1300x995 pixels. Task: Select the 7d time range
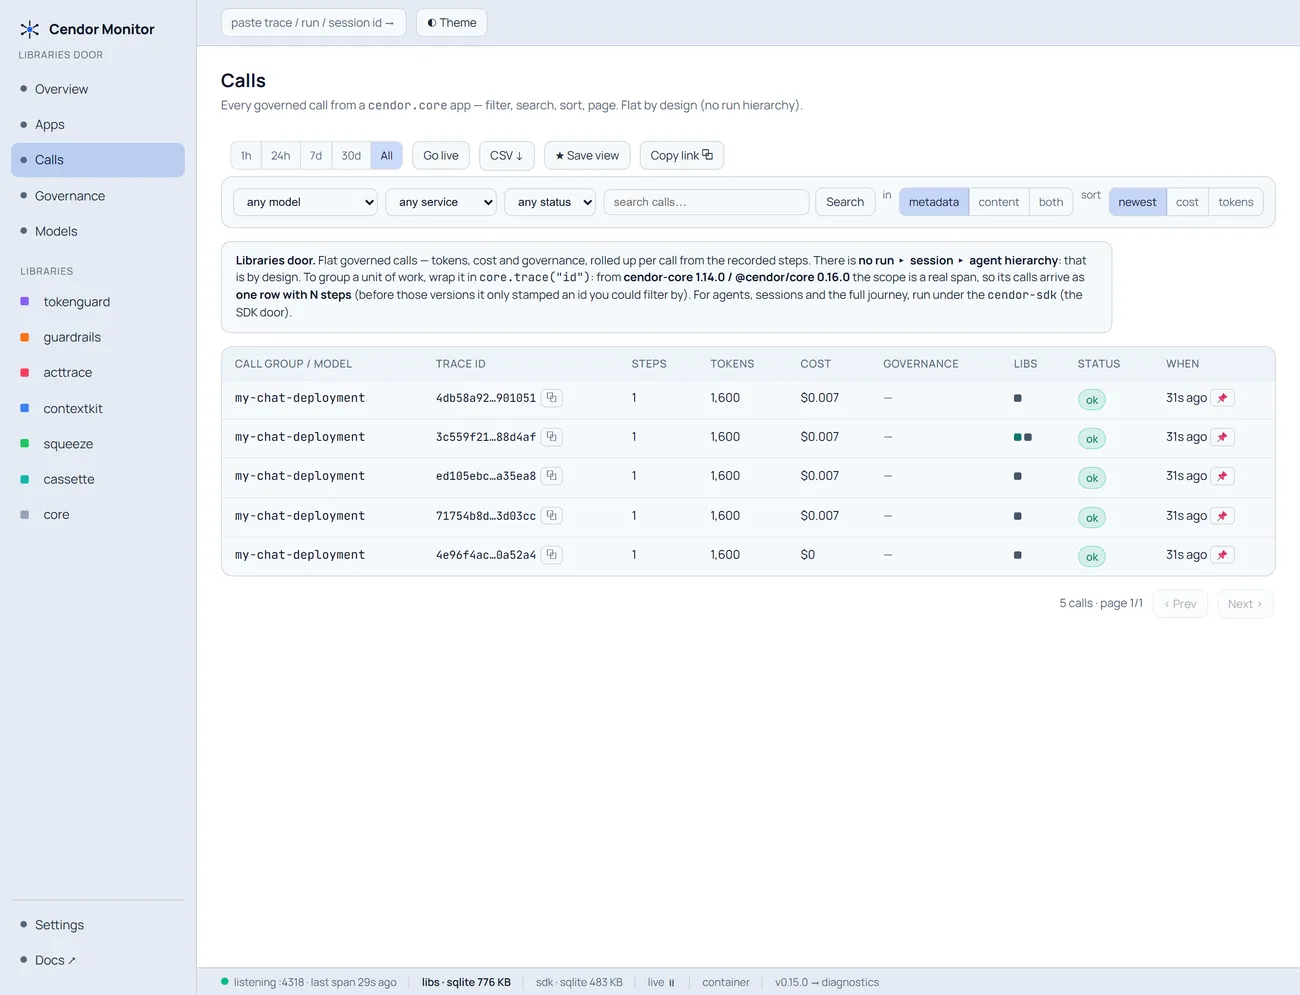tap(316, 155)
